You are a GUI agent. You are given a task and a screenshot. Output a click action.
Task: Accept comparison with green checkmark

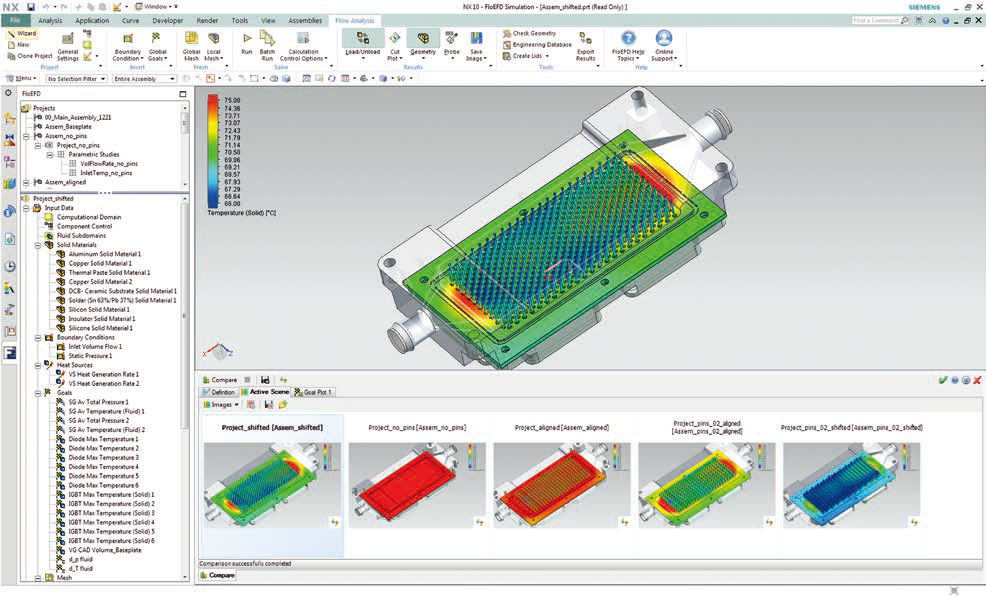[x=942, y=380]
